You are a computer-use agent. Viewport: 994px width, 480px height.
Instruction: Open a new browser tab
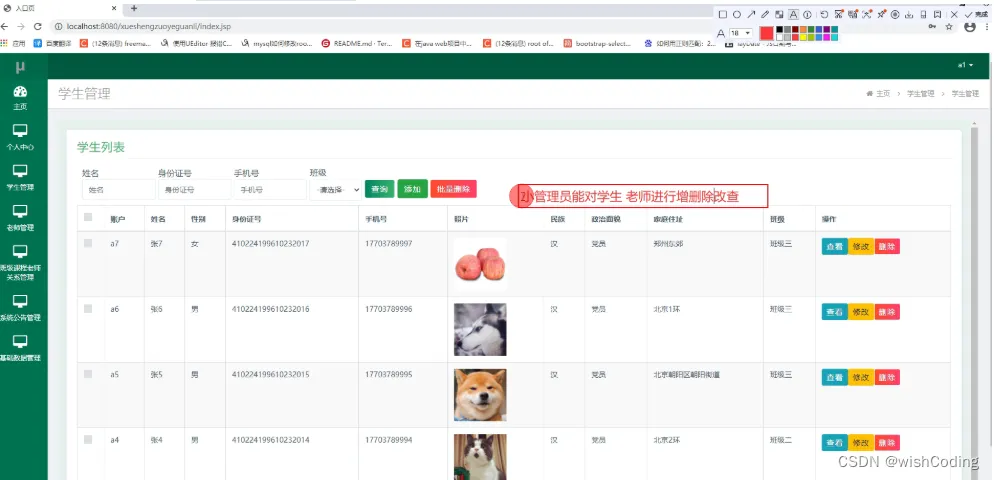coord(134,8)
